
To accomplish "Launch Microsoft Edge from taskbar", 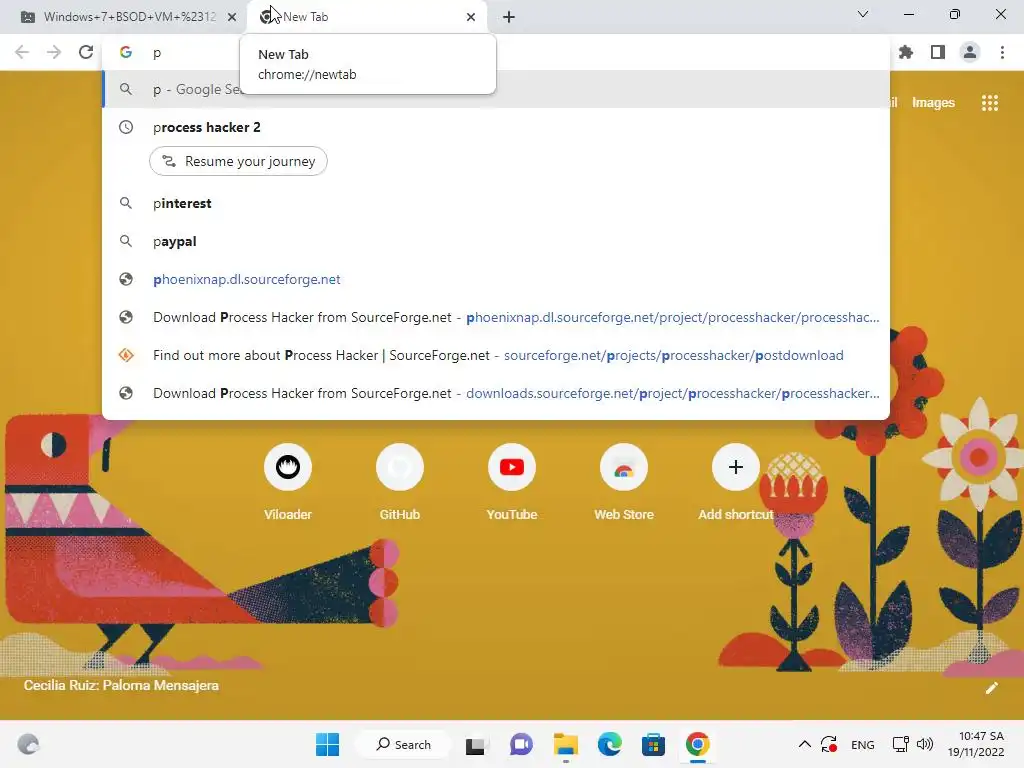I will 609,744.
